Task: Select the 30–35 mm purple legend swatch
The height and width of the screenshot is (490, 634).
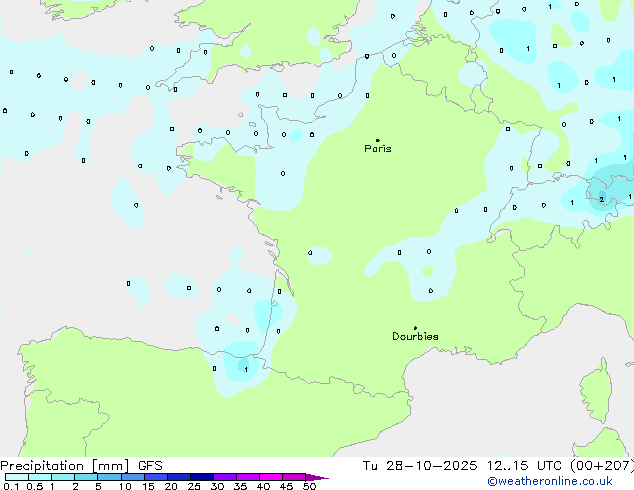Action: point(224,477)
